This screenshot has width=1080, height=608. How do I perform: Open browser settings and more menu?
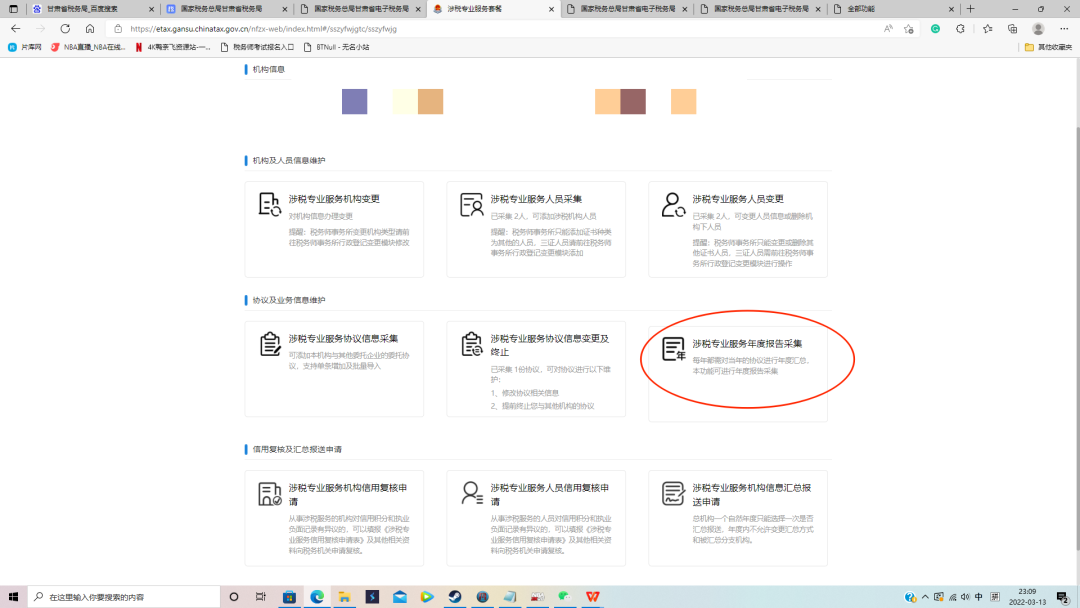pos(1064,29)
